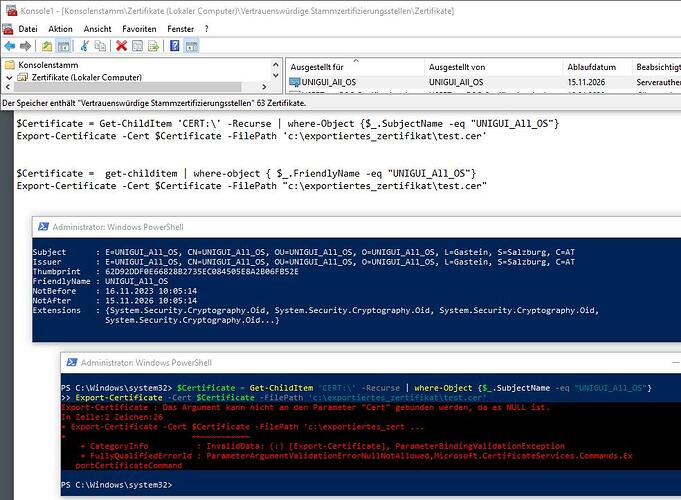The height and width of the screenshot is (500, 681).
Task: Delete certificate with the red X icon
Action: pos(122,46)
